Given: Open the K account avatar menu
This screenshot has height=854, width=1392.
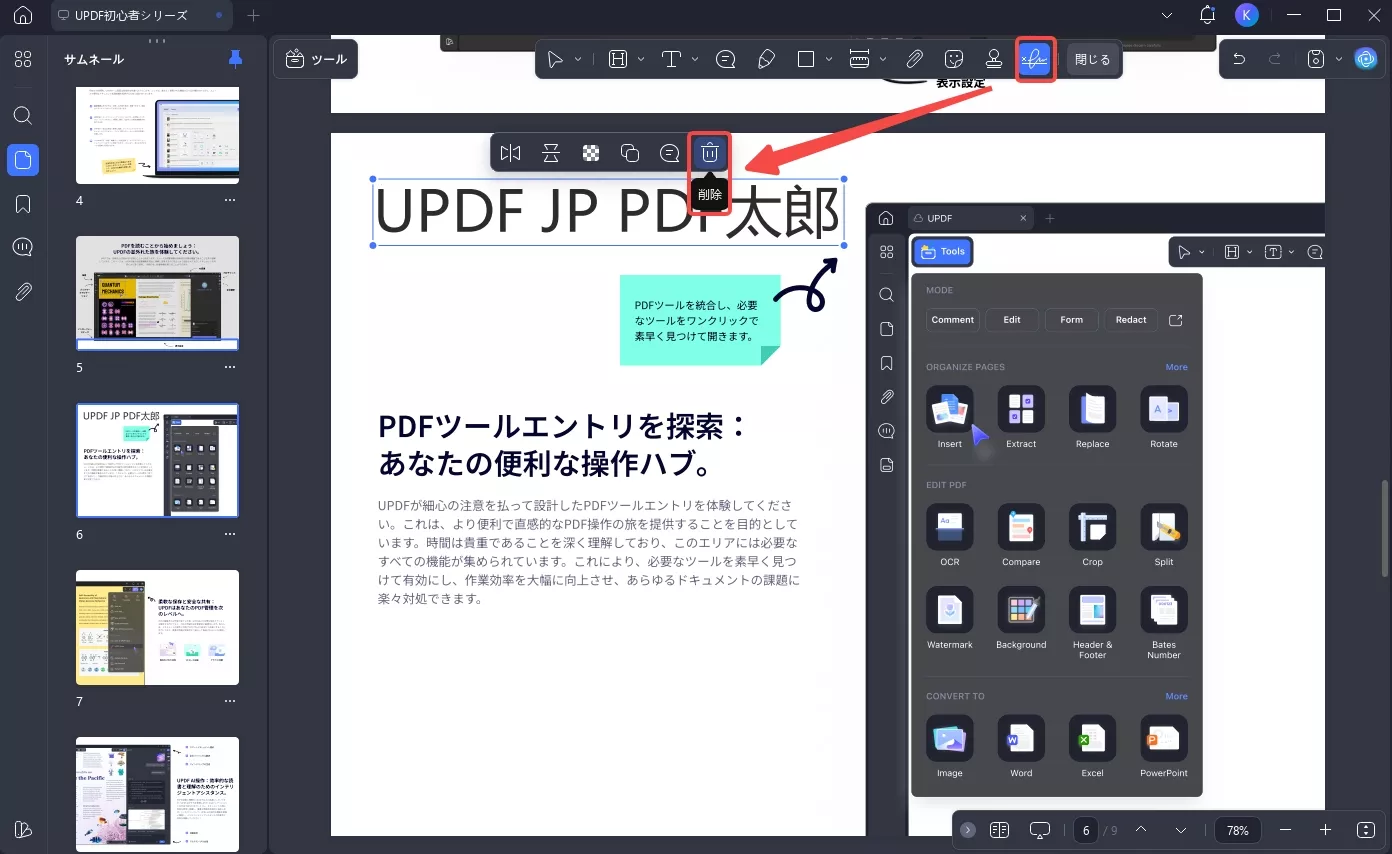Looking at the screenshot, I should (x=1245, y=15).
